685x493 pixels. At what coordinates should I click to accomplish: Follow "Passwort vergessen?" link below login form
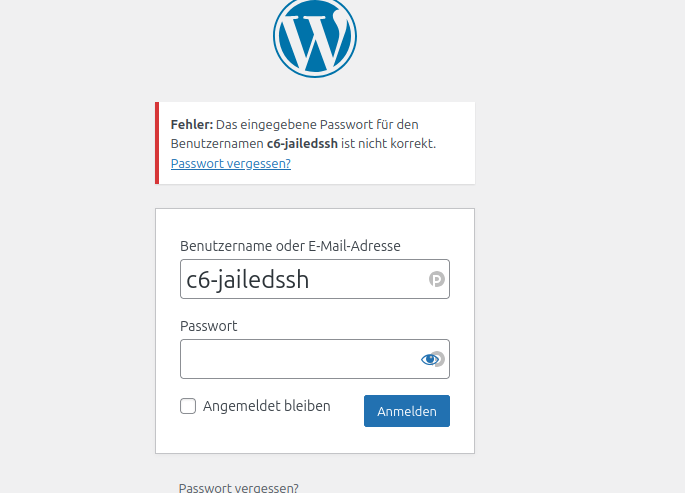[238, 488]
